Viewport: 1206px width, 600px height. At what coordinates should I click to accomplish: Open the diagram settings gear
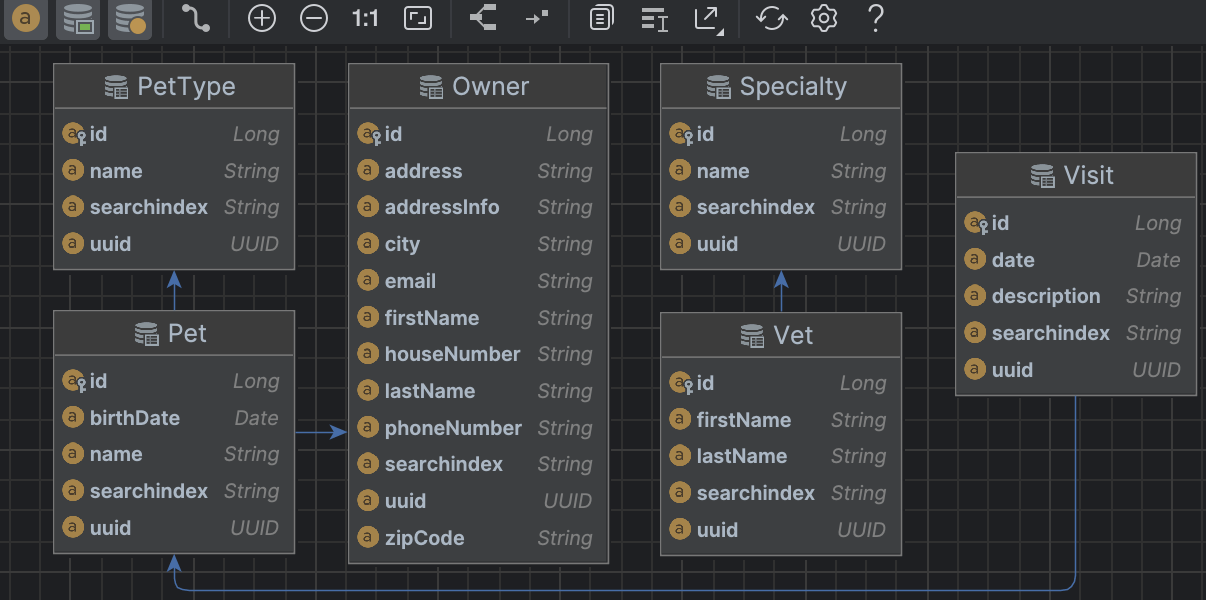823,18
